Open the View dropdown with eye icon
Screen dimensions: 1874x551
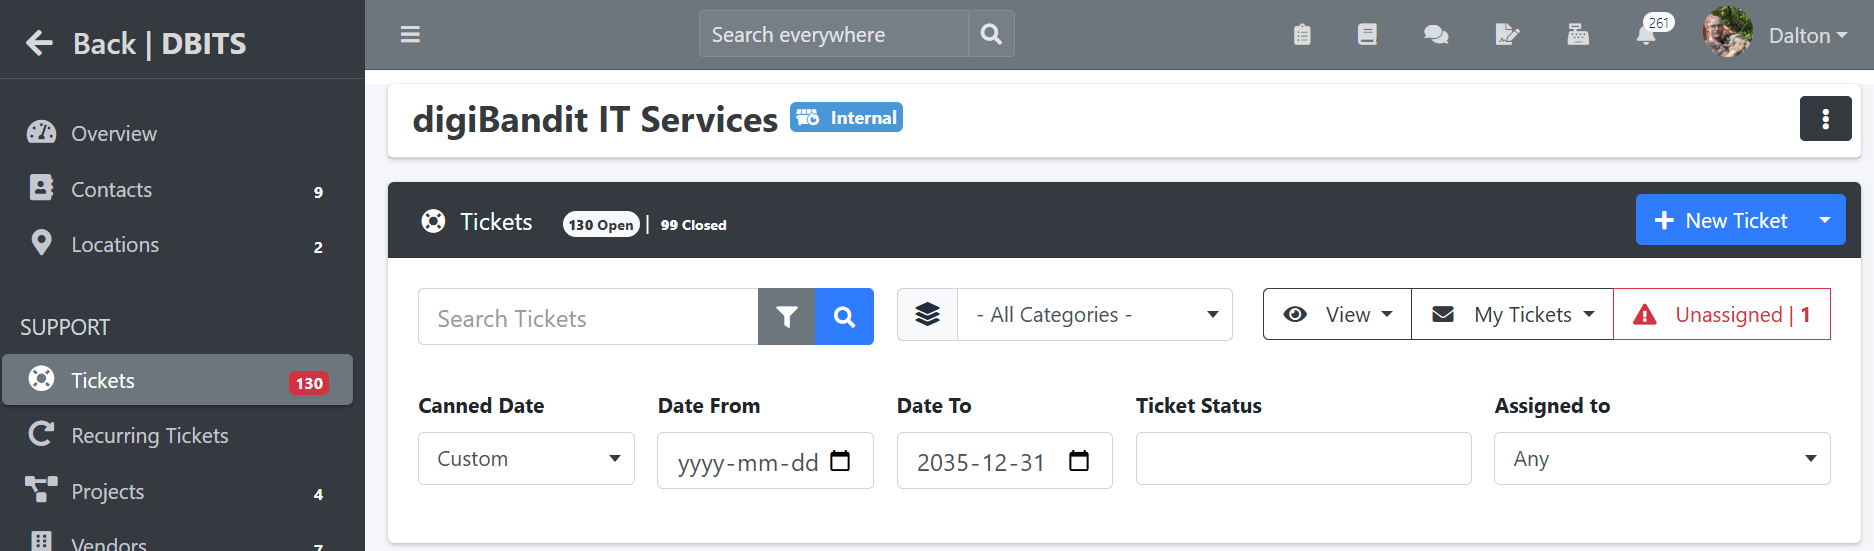click(x=1337, y=315)
